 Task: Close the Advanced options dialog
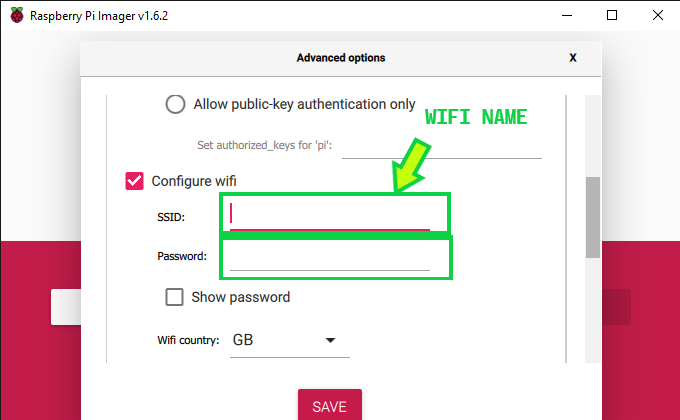(x=573, y=58)
